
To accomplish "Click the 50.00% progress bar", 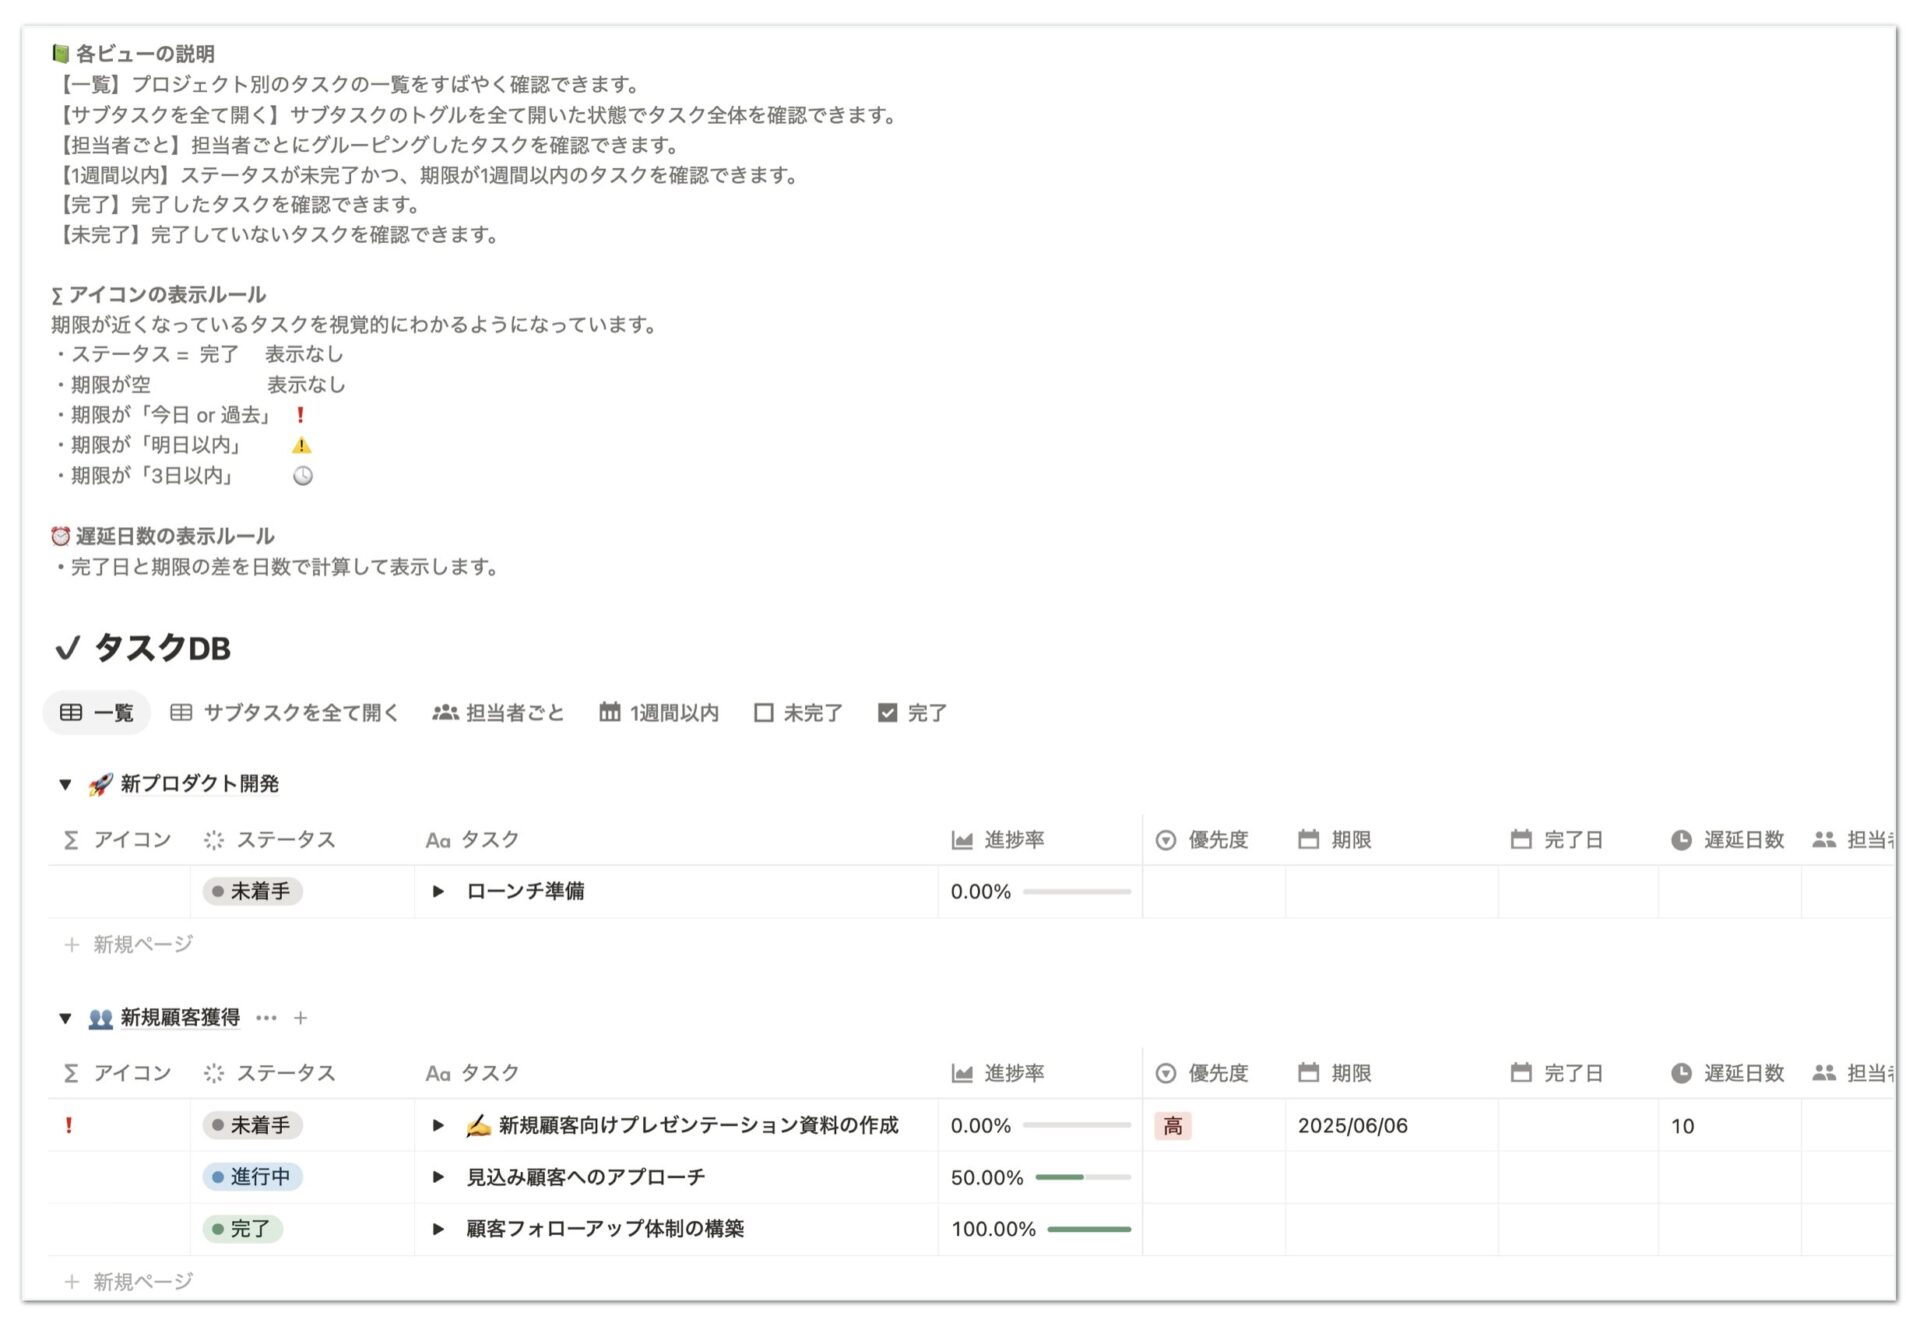I will click(1083, 1177).
